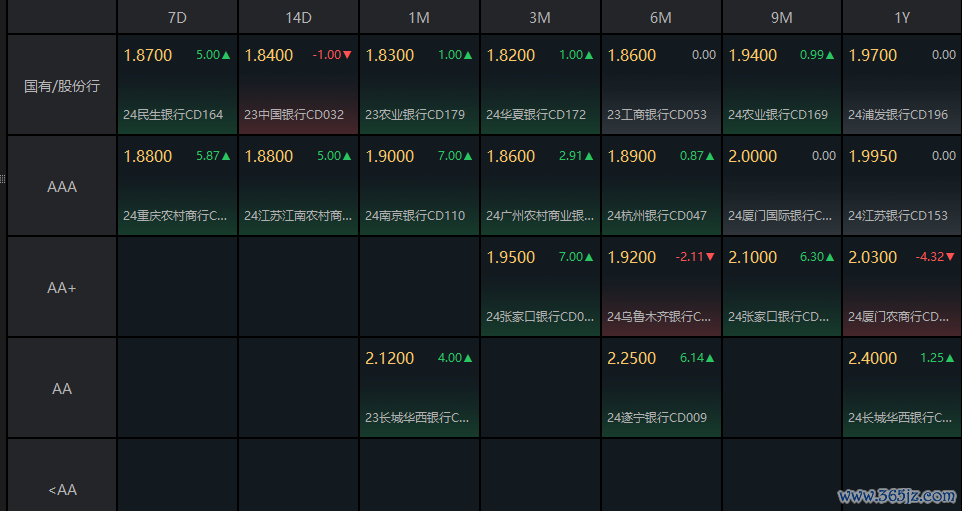Select the 7D tenor column header

(177, 17)
